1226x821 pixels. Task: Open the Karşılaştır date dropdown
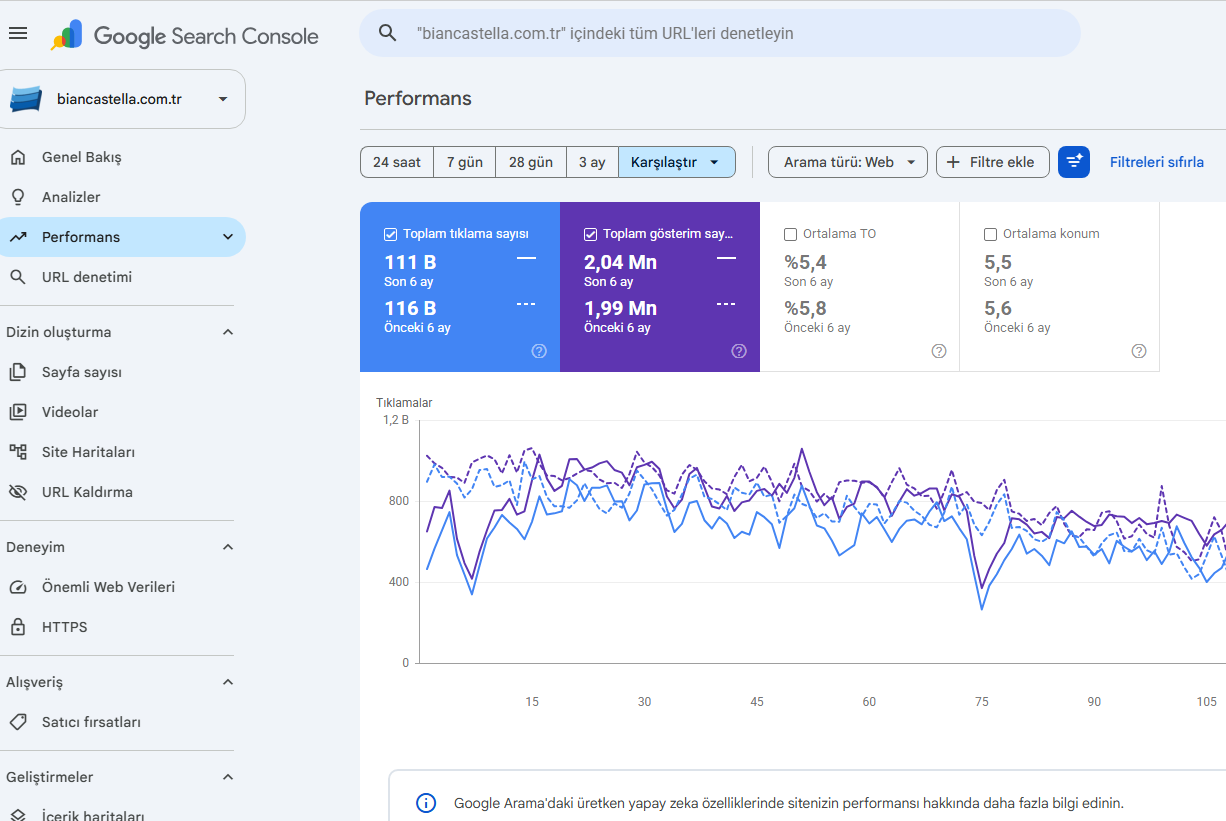click(x=677, y=162)
